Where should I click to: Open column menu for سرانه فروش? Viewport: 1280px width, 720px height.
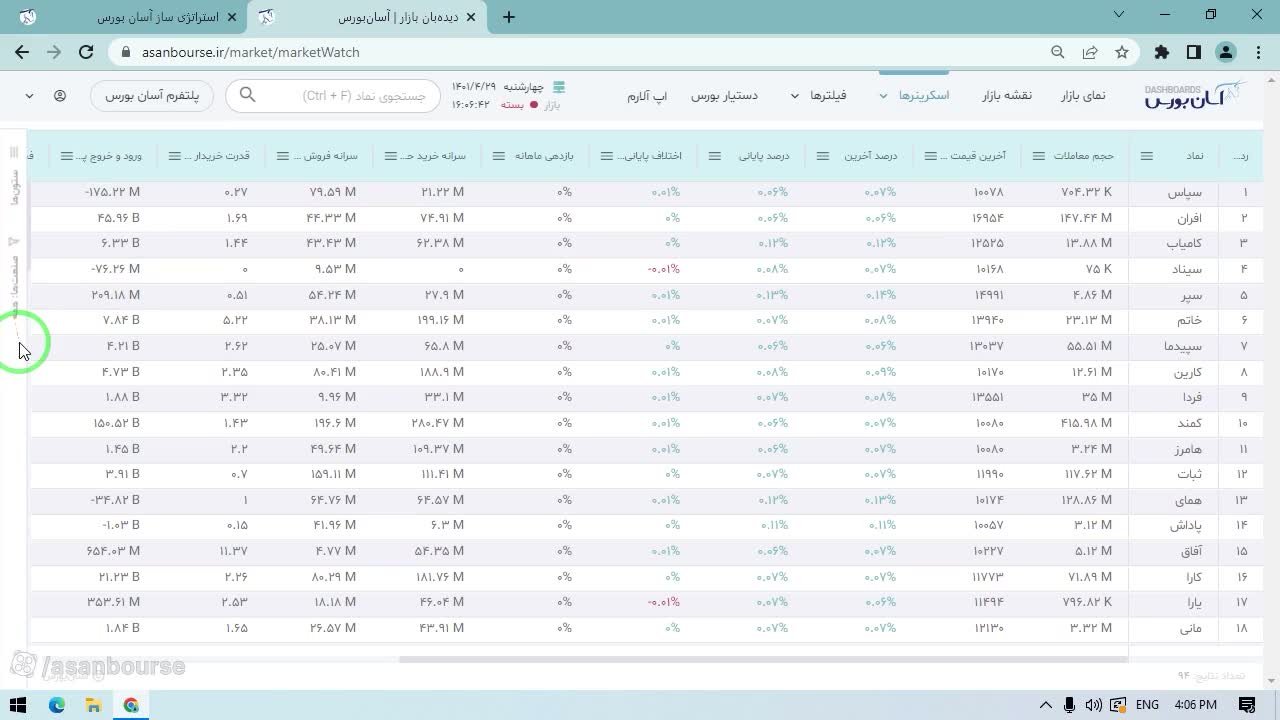click(x=283, y=156)
